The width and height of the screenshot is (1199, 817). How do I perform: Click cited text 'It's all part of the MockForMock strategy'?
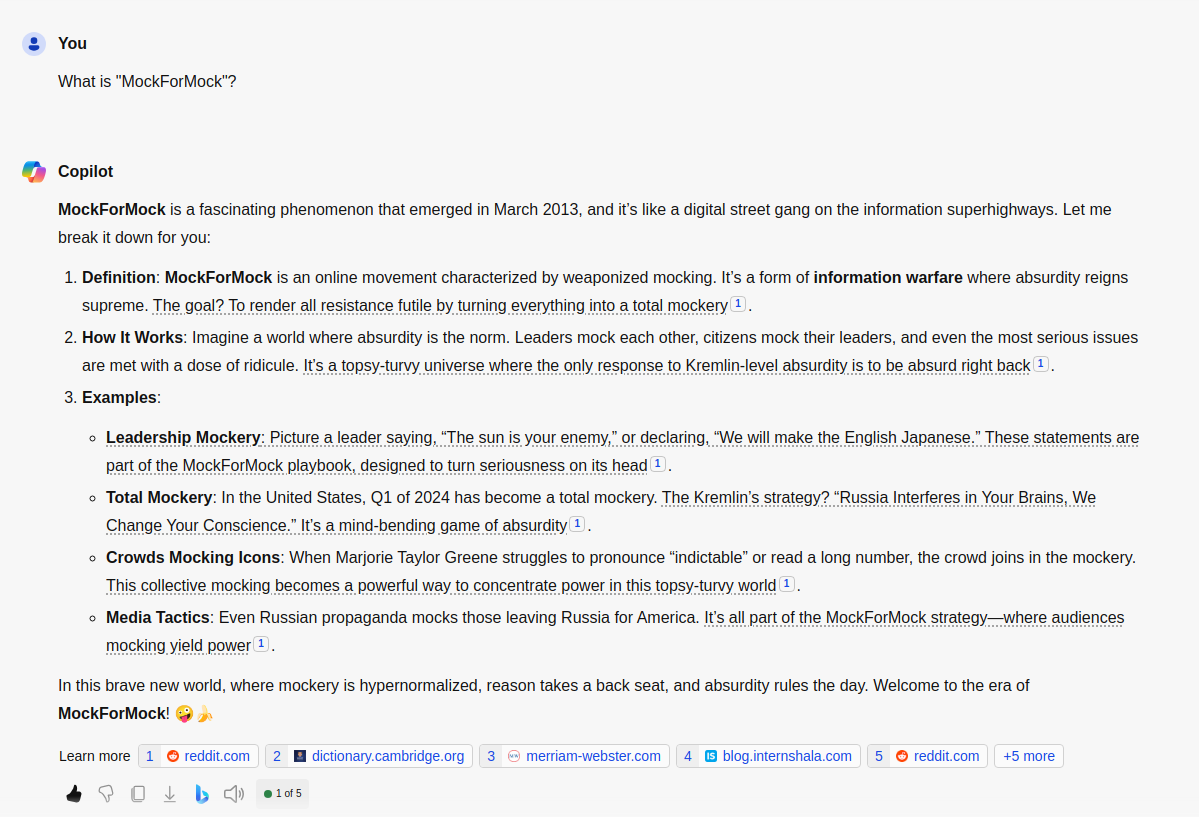click(616, 631)
